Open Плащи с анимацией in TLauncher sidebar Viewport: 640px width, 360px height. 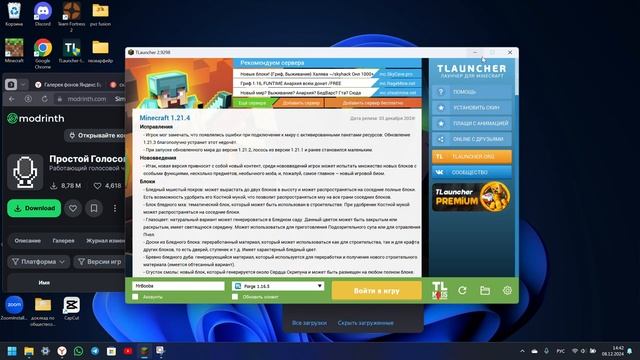coord(472,123)
